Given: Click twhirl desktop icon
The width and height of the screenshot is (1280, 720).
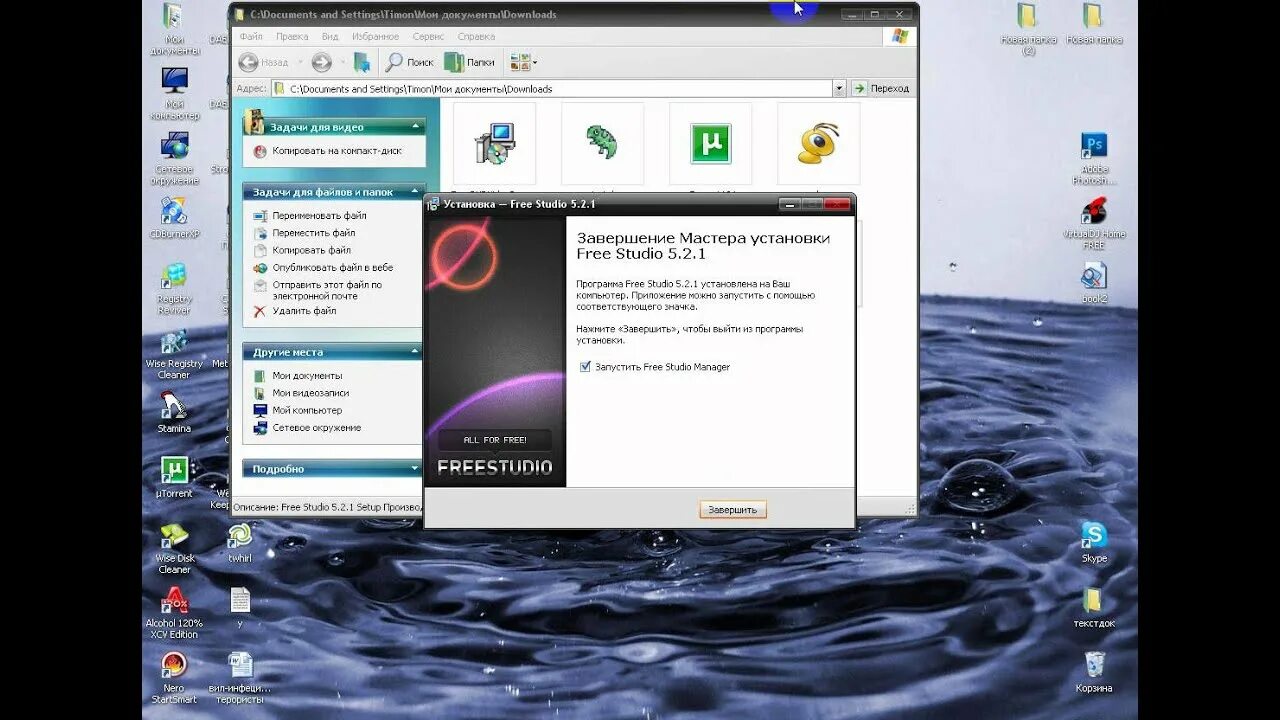Looking at the screenshot, I should [x=240, y=542].
